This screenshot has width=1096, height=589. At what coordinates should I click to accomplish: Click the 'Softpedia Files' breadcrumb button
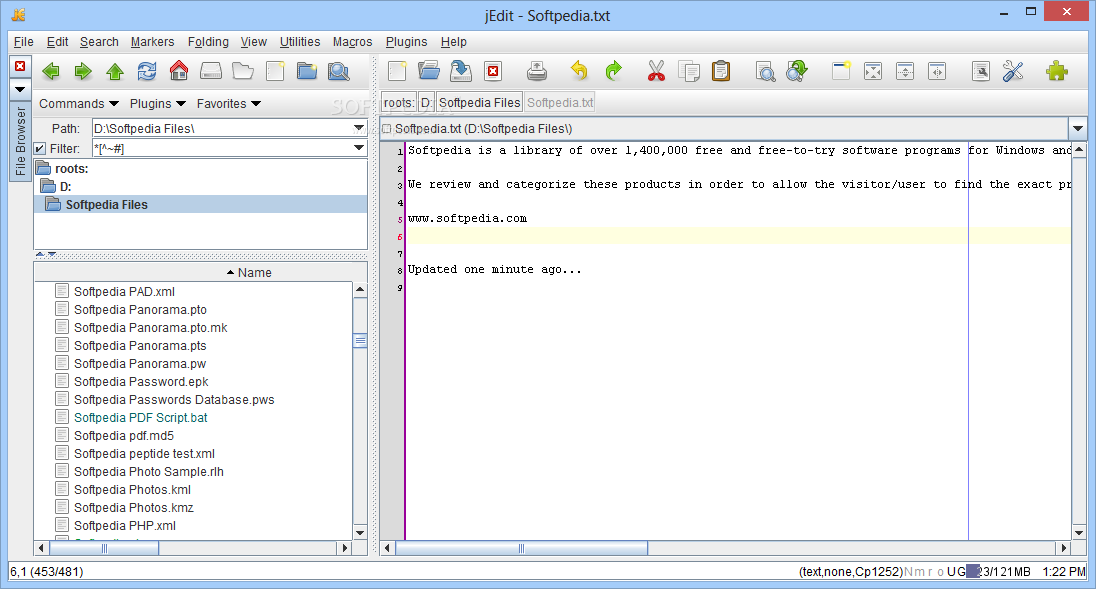coord(480,103)
